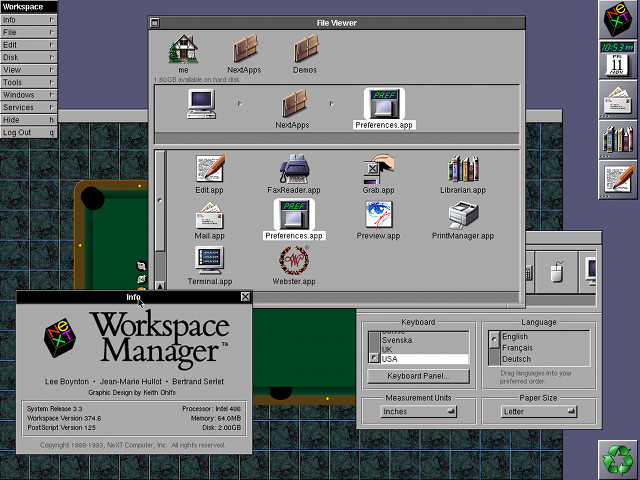The height and width of the screenshot is (480, 640).
Task: Open the Paper Size Letter popup
Action: [x=538, y=411]
